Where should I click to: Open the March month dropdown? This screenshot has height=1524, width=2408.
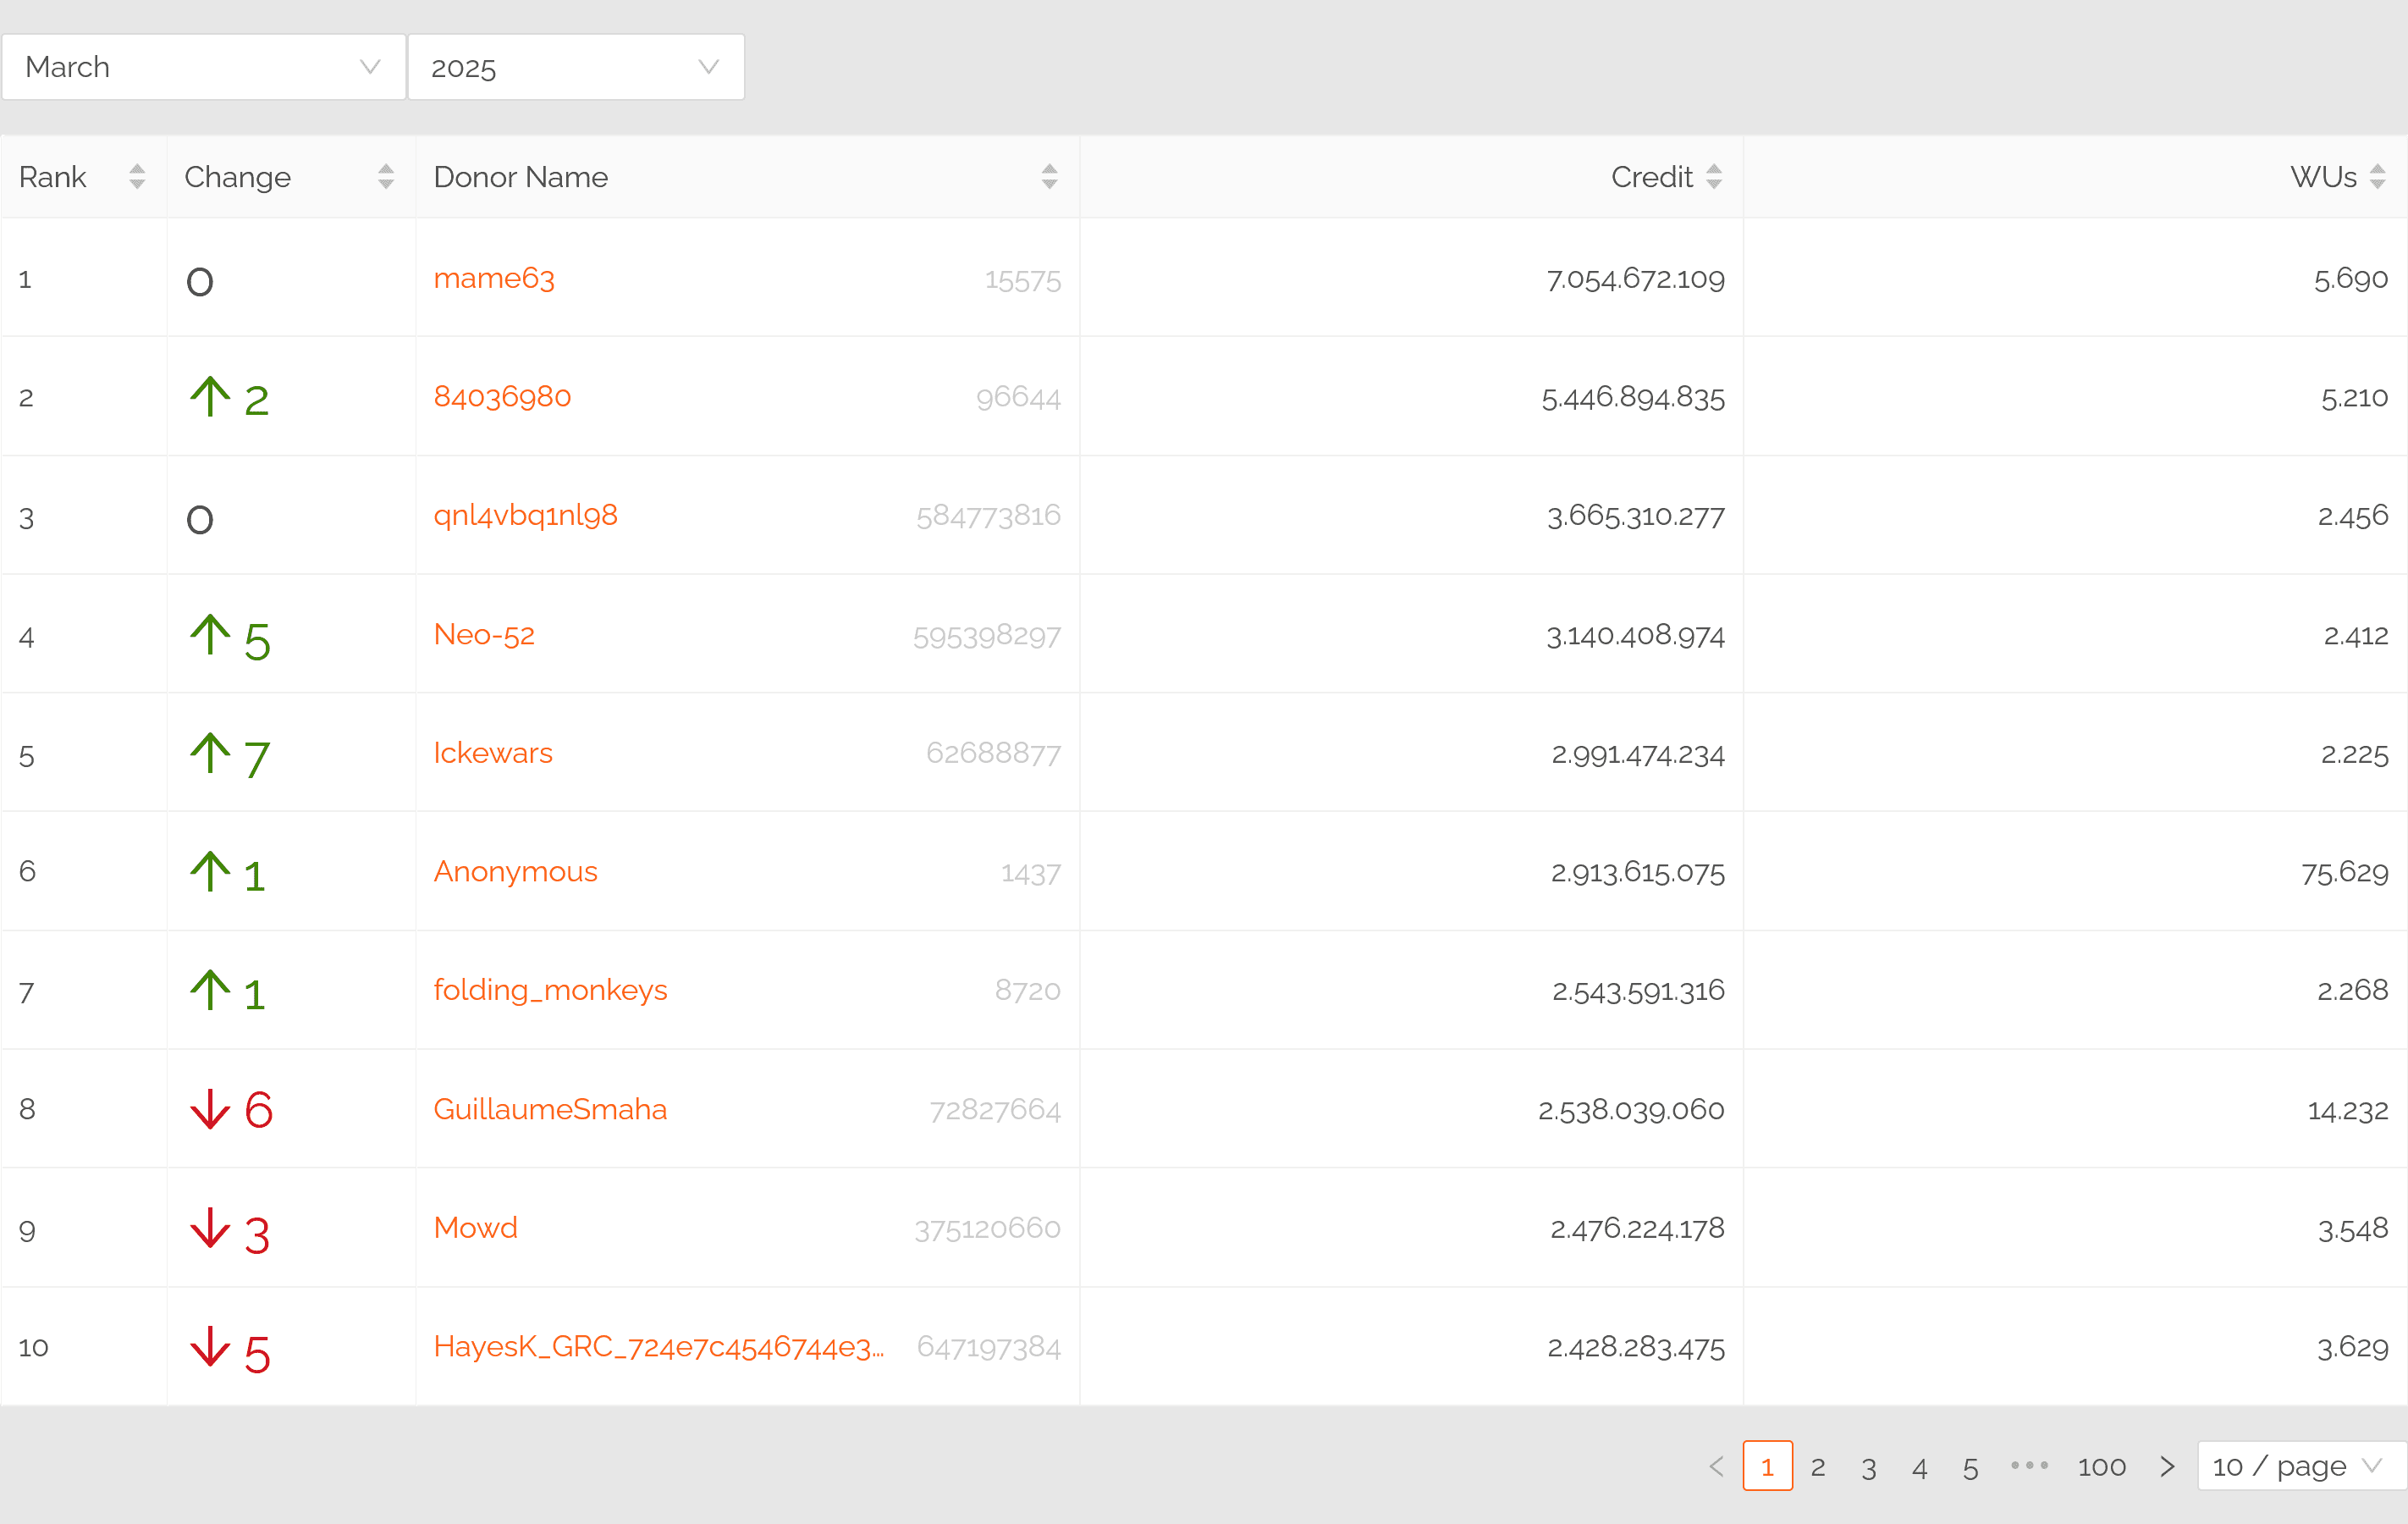204,67
